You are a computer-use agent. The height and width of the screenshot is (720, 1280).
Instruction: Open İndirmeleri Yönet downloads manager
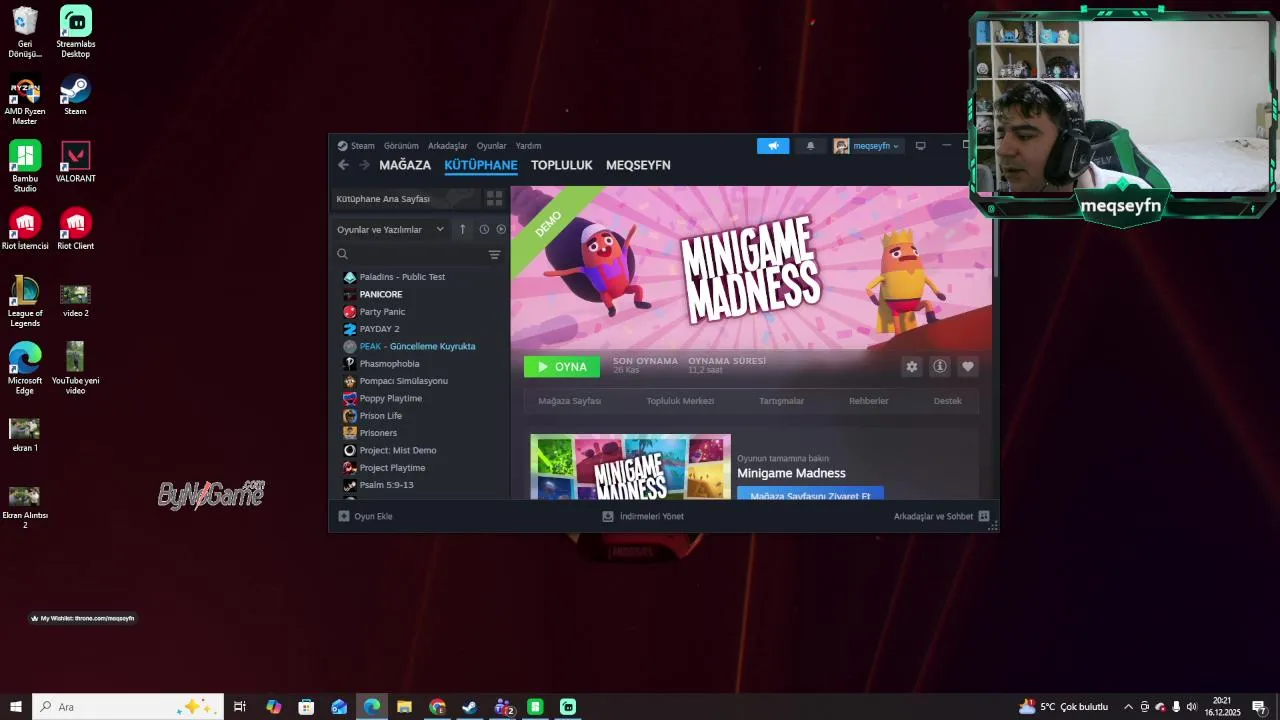click(643, 516)
